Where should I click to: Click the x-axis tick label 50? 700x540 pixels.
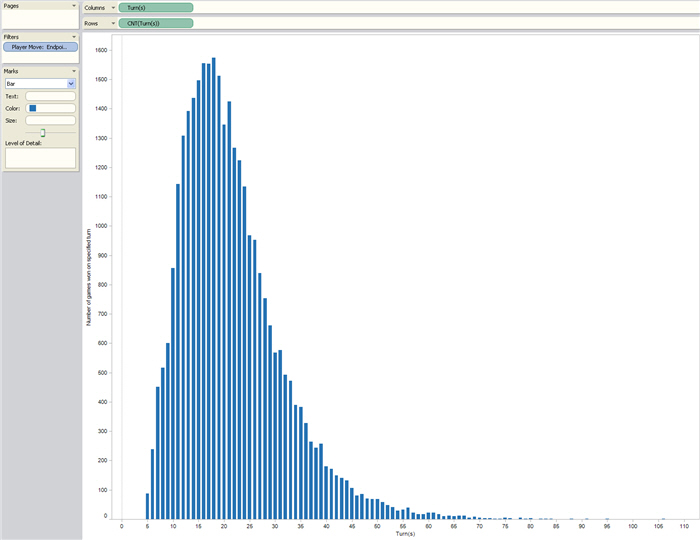[377, 526]
